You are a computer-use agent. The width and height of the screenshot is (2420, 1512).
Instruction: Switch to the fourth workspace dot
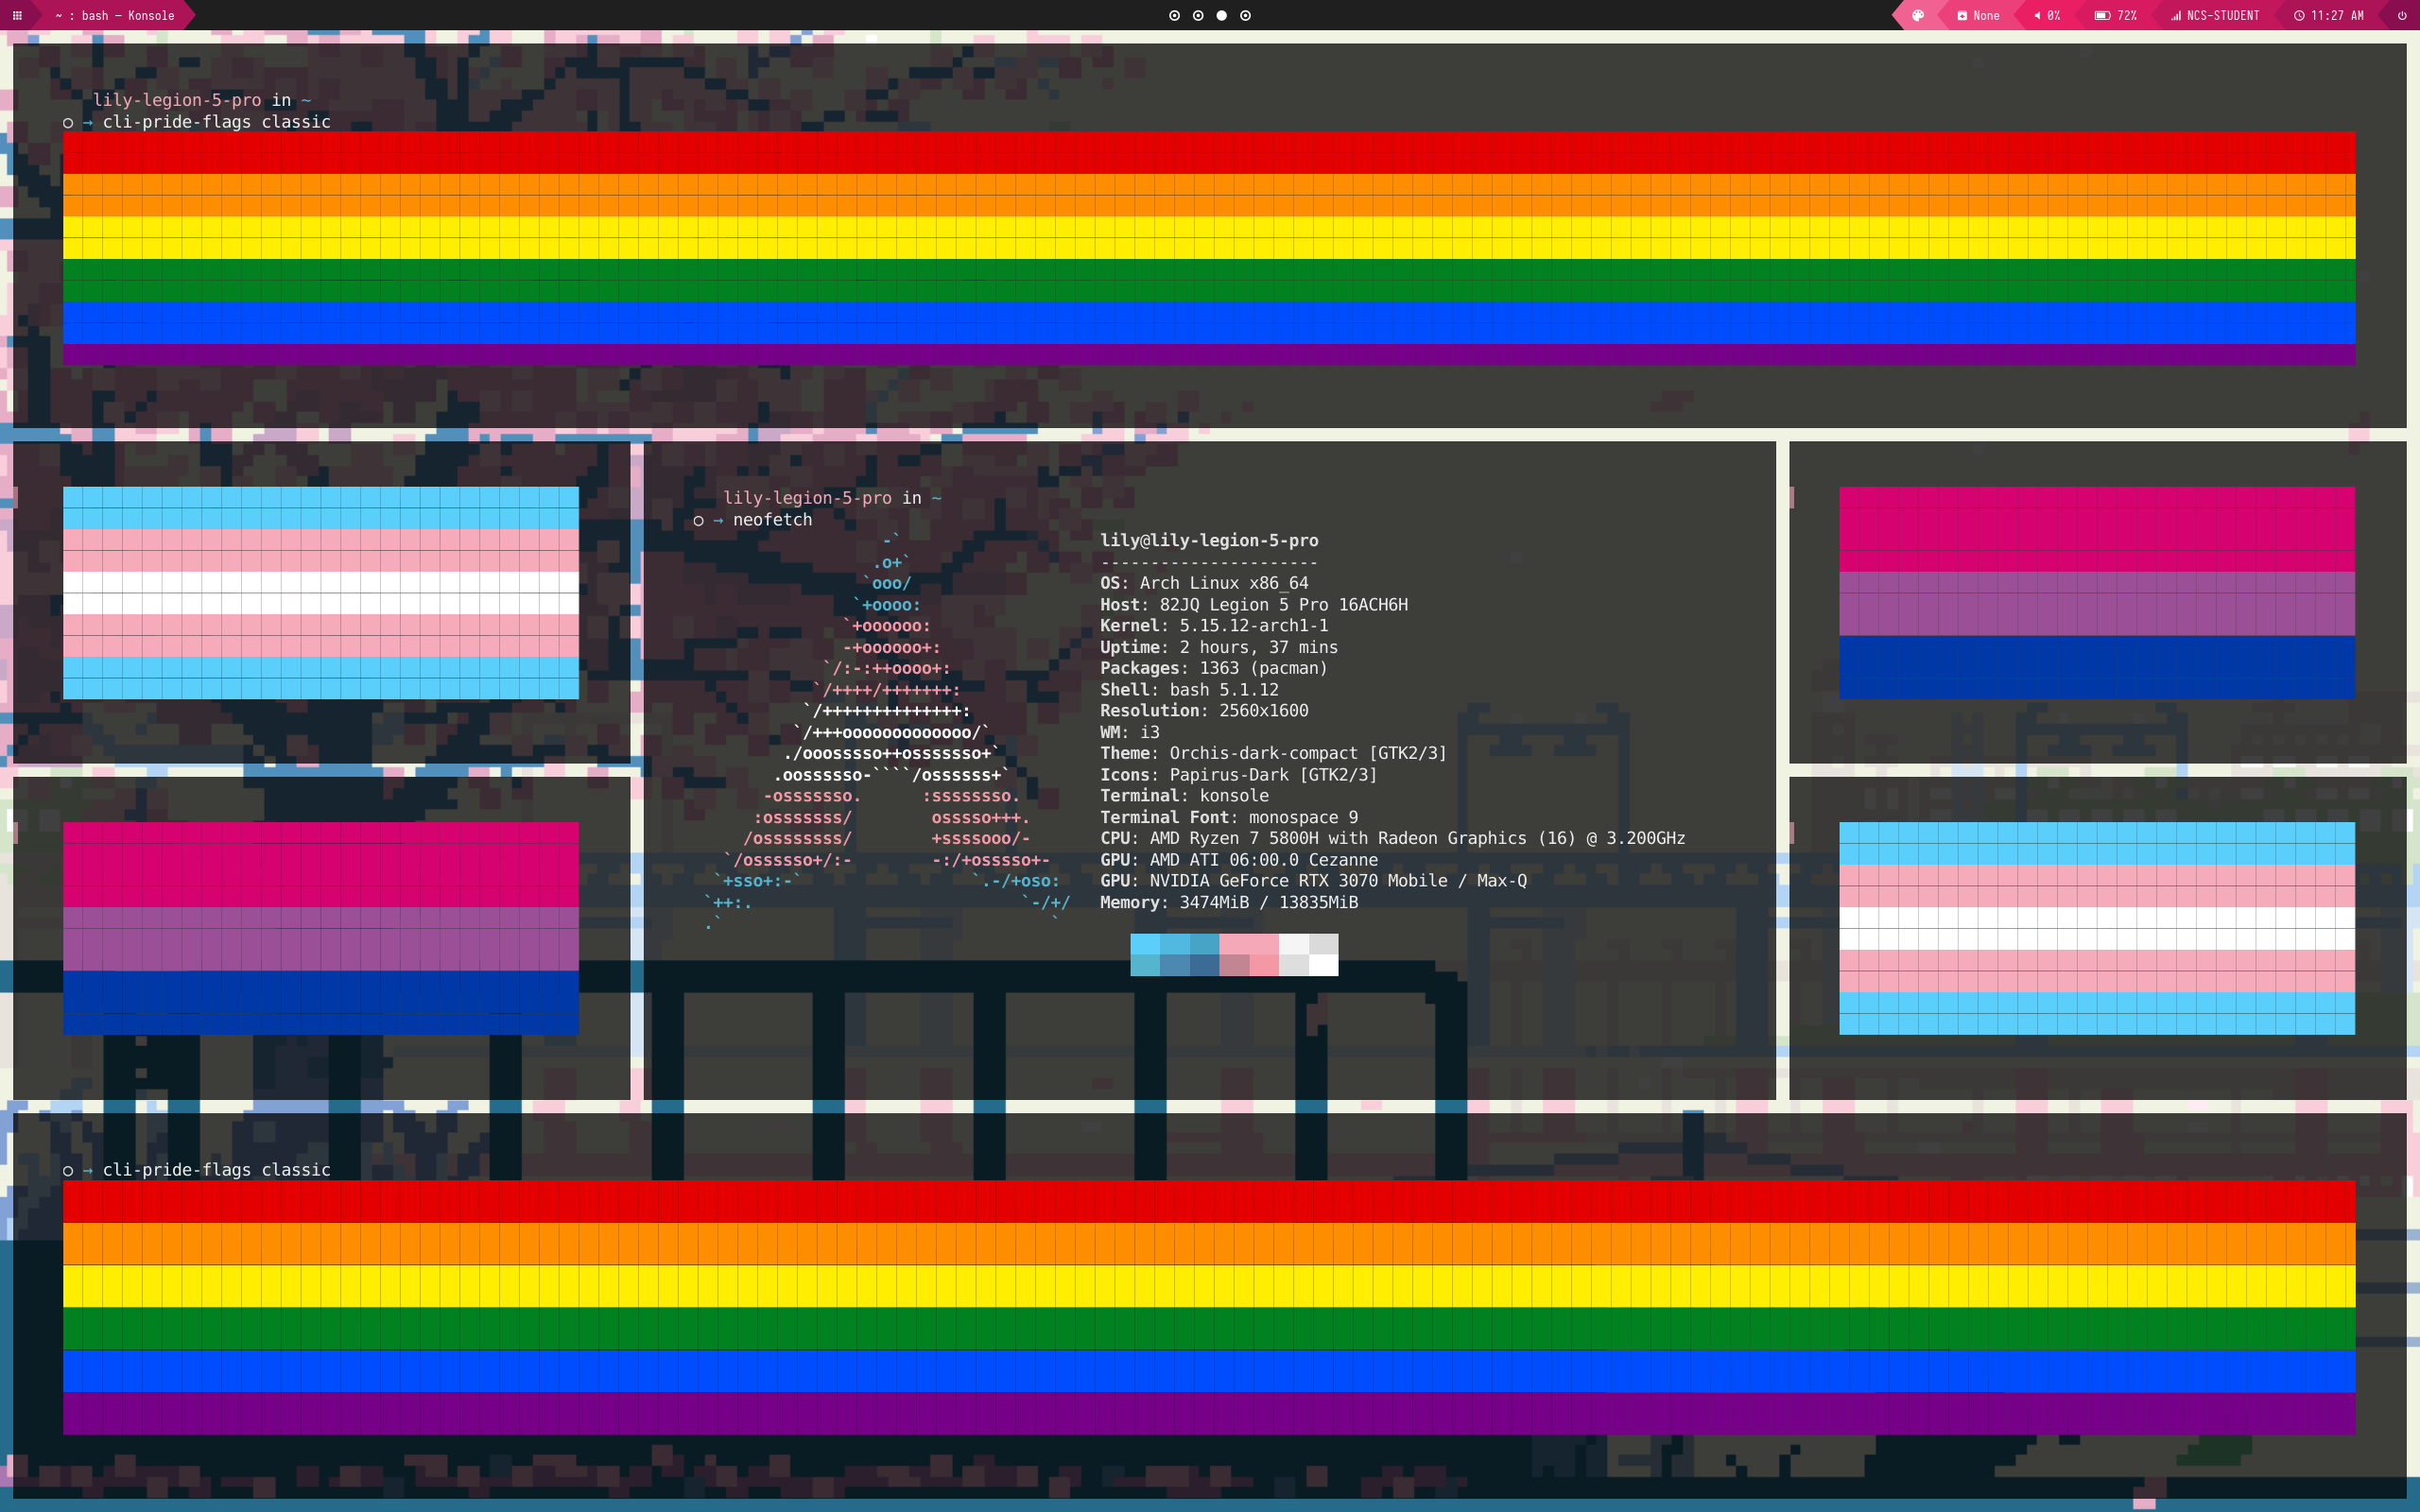pos(1245,15)
